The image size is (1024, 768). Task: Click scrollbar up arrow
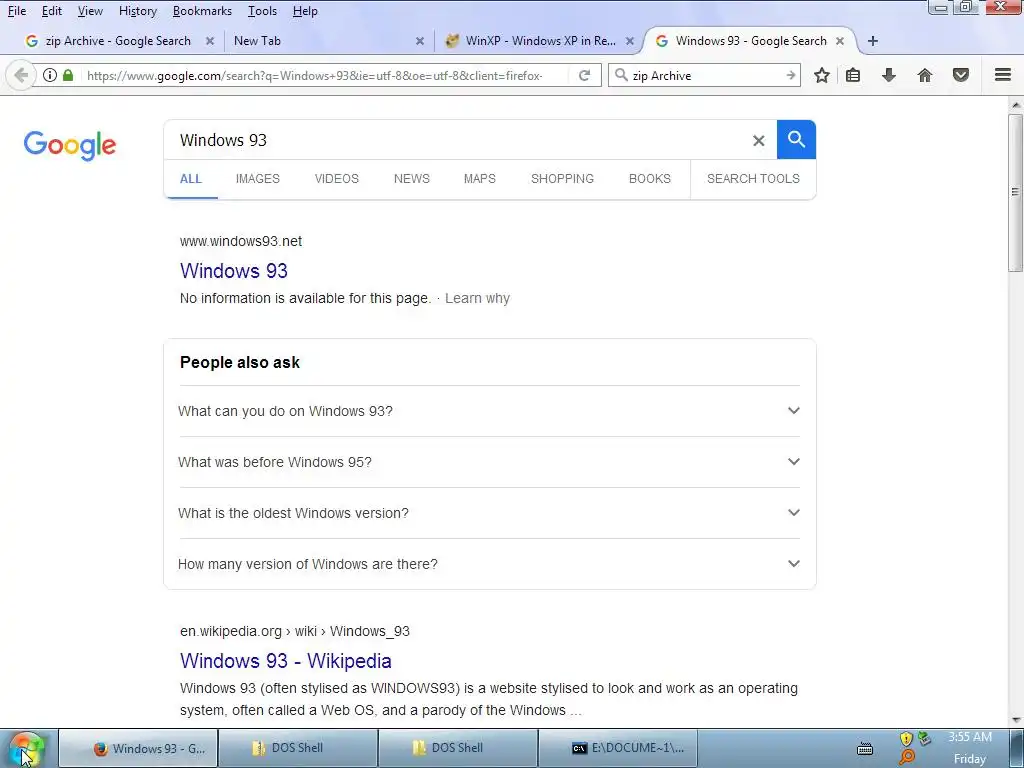[x=1016, y=104]
